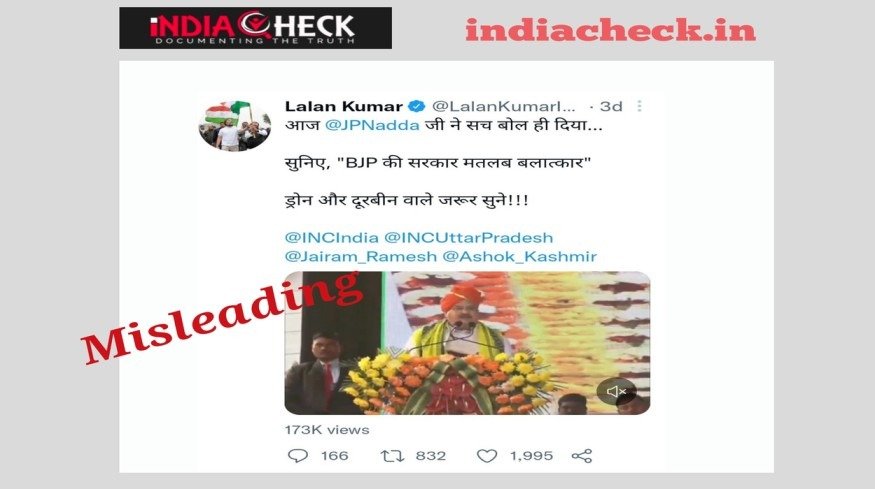Click the 173K views count
Viewport: 875px width, 489px height.
[327, 430]
